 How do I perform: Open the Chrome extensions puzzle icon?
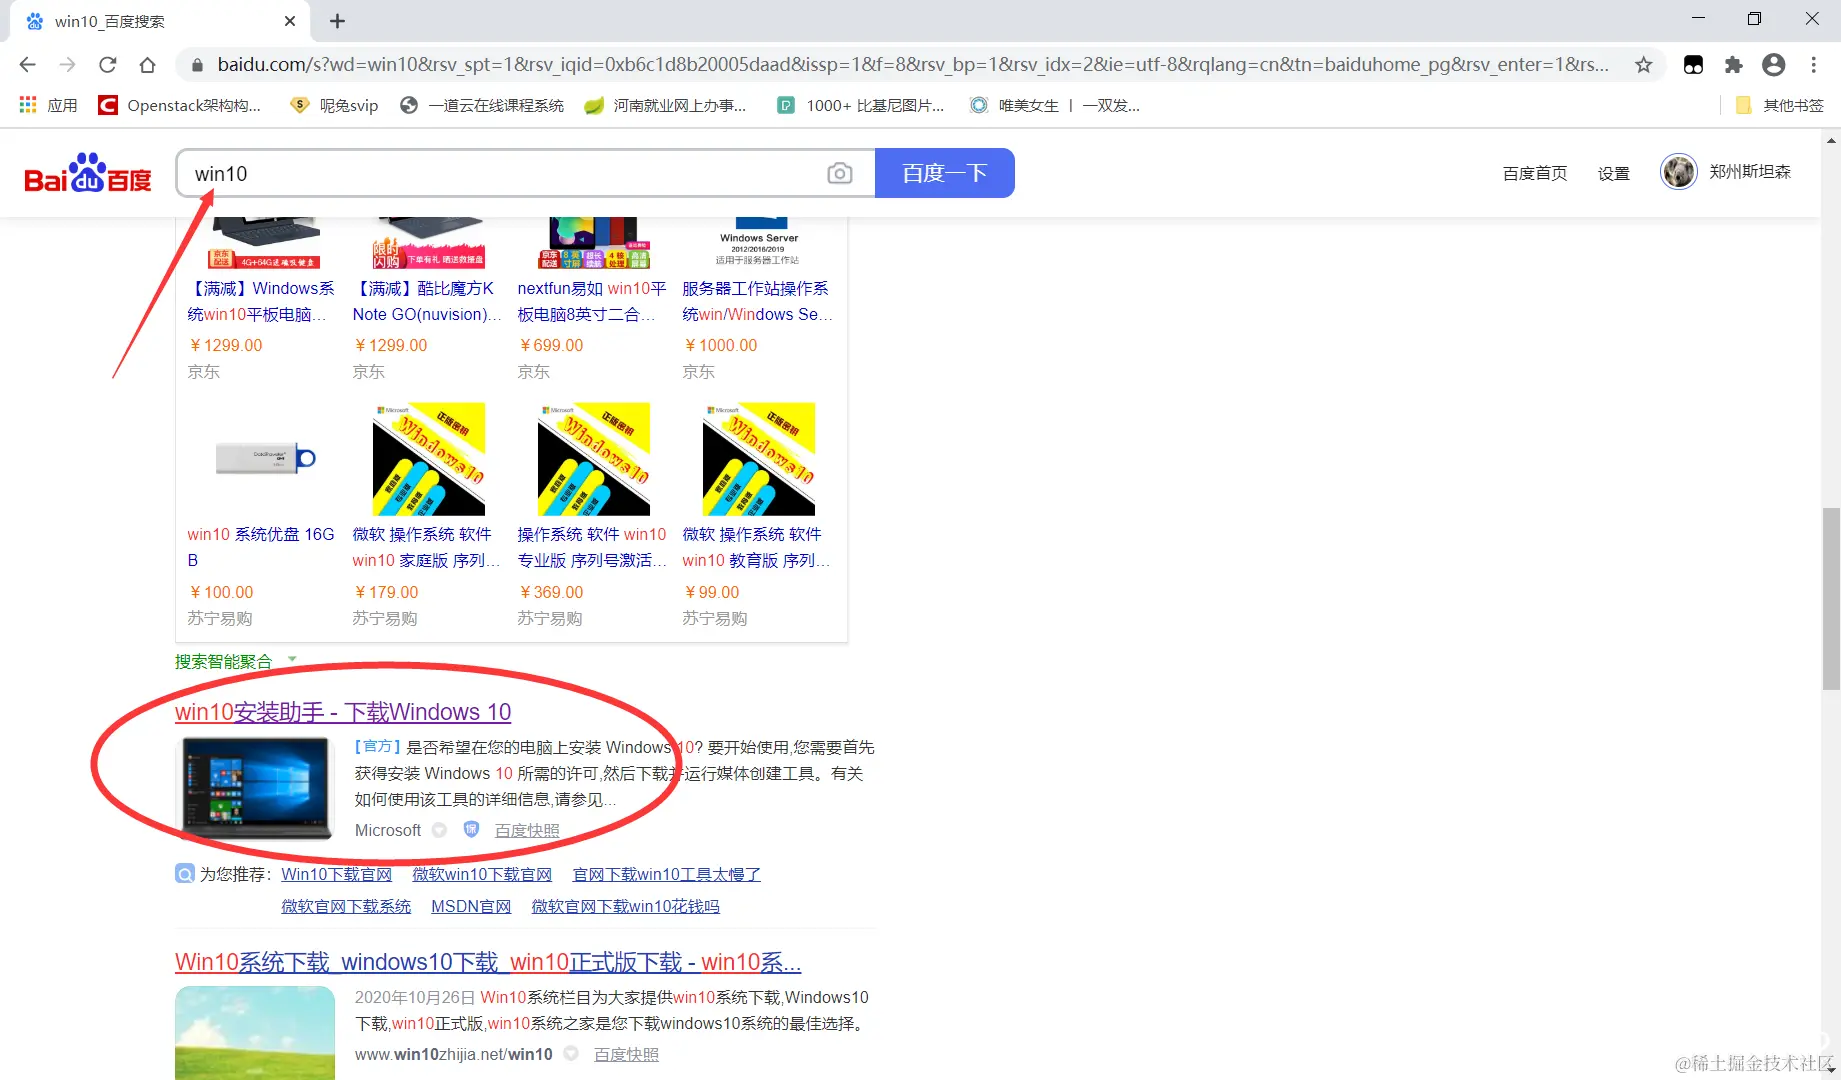[x=1733, y=64]
